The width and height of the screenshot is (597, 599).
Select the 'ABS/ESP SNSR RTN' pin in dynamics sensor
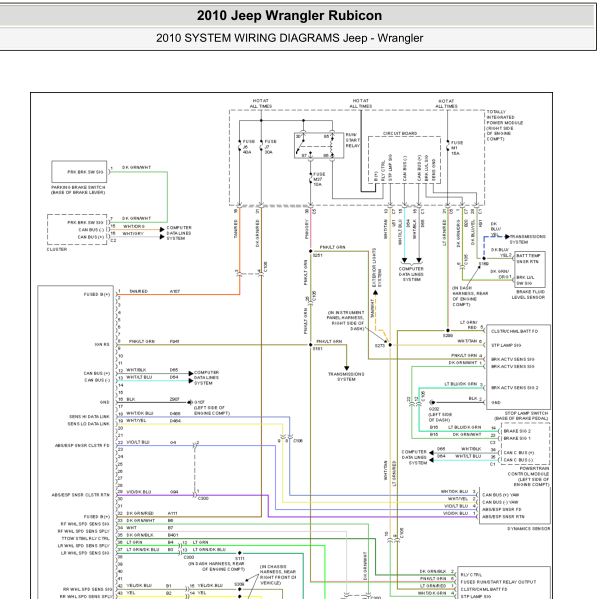tap(503, 516)
